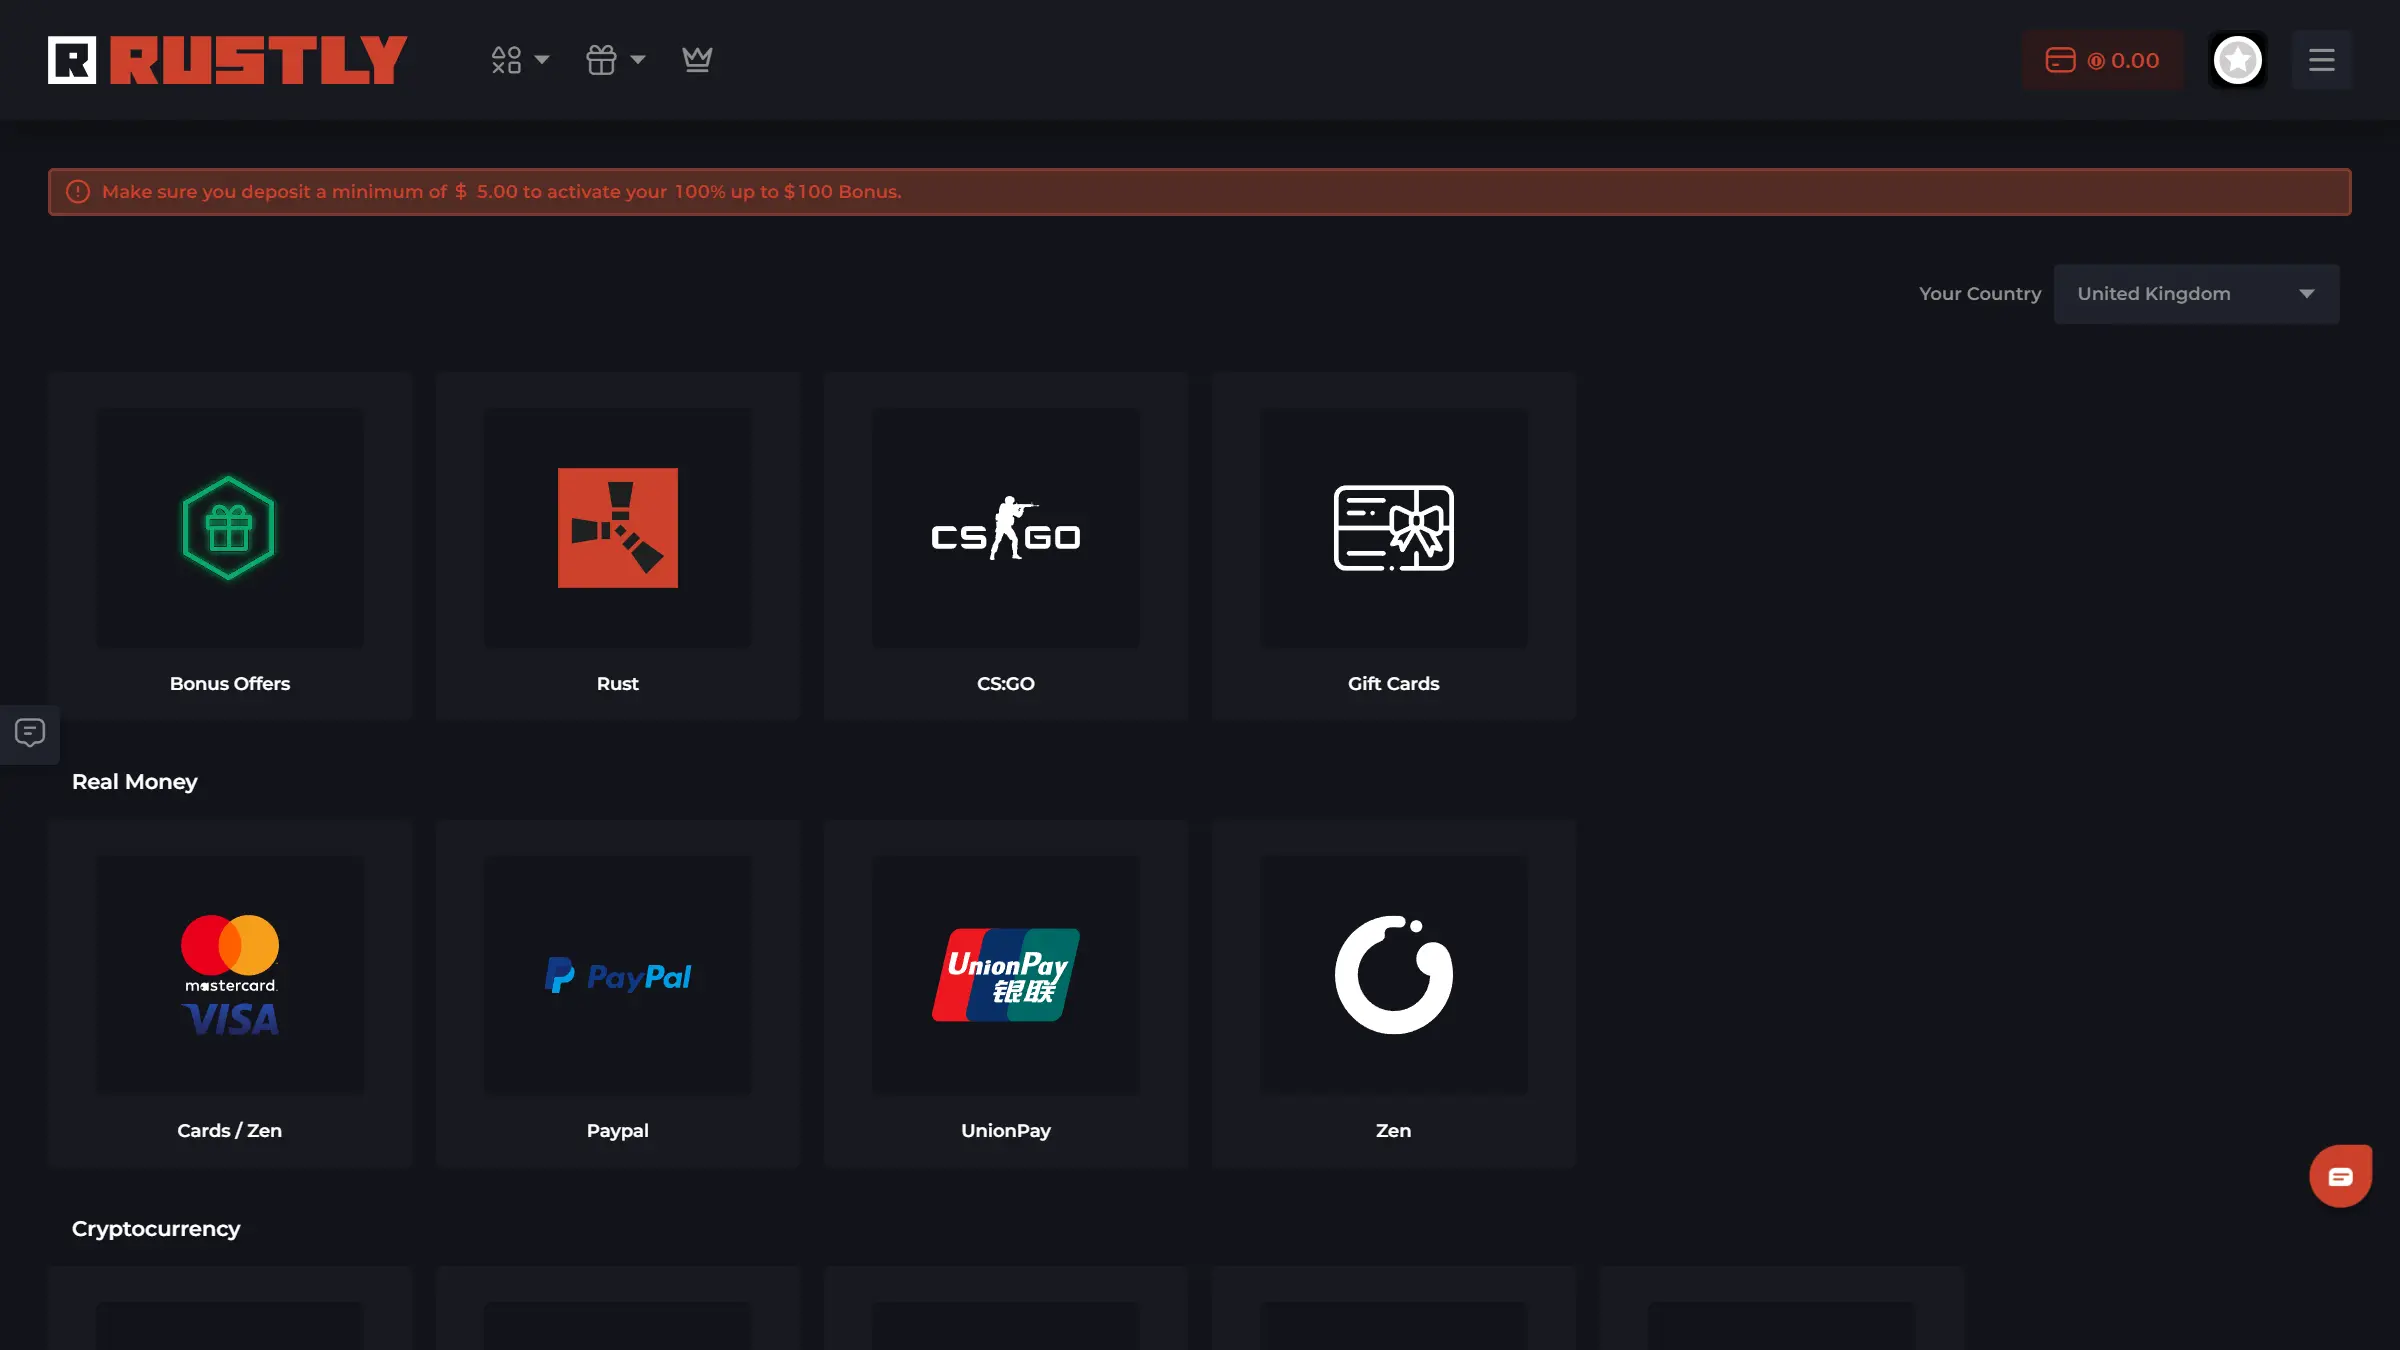Click the Rustly logo
Viewport: 2400px width, 1350px height.
tap(227, 60)
